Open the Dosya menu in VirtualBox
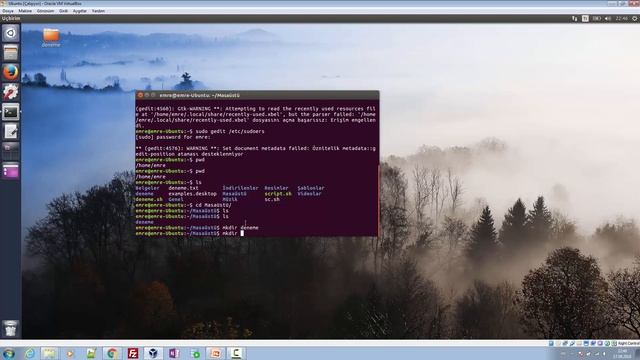Screen dimensions: 640x360 (8, 11)
